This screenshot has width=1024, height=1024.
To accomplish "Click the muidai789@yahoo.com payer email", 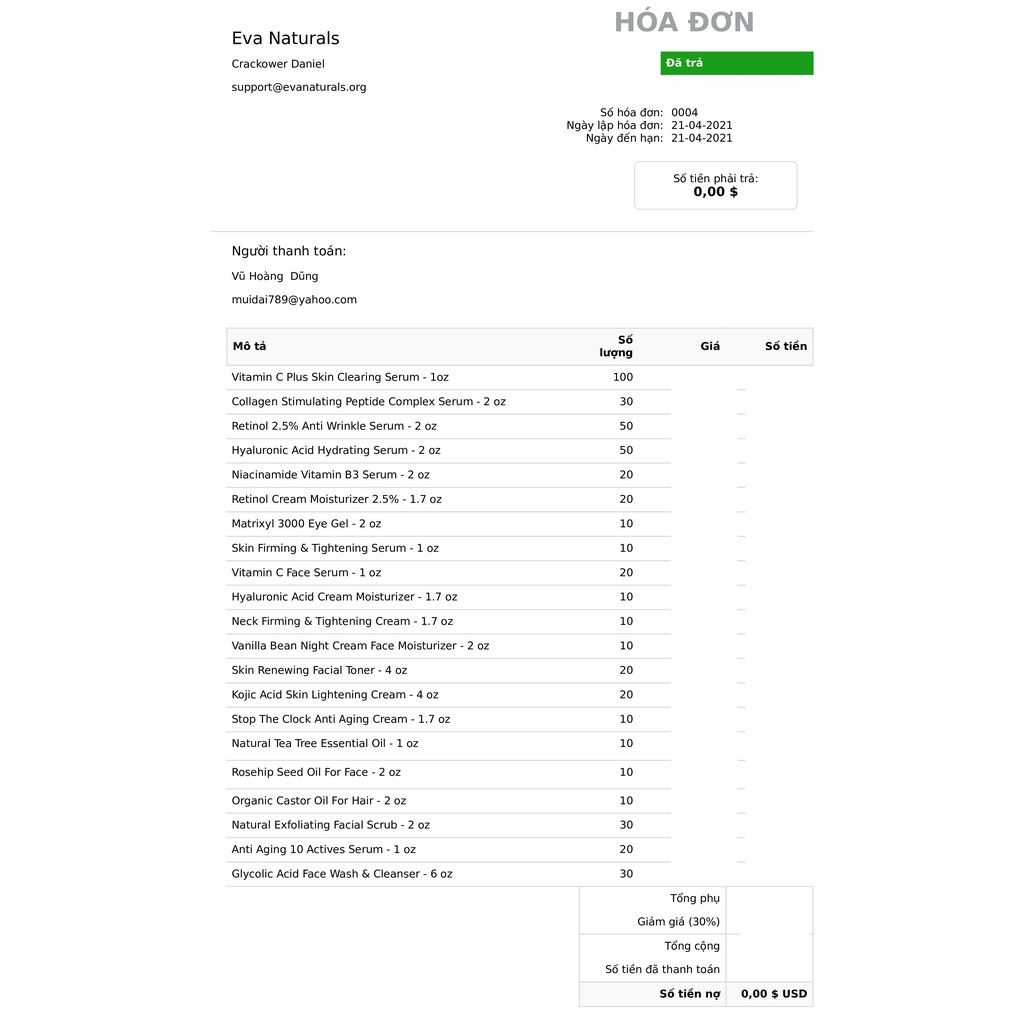I will (294, 300).
